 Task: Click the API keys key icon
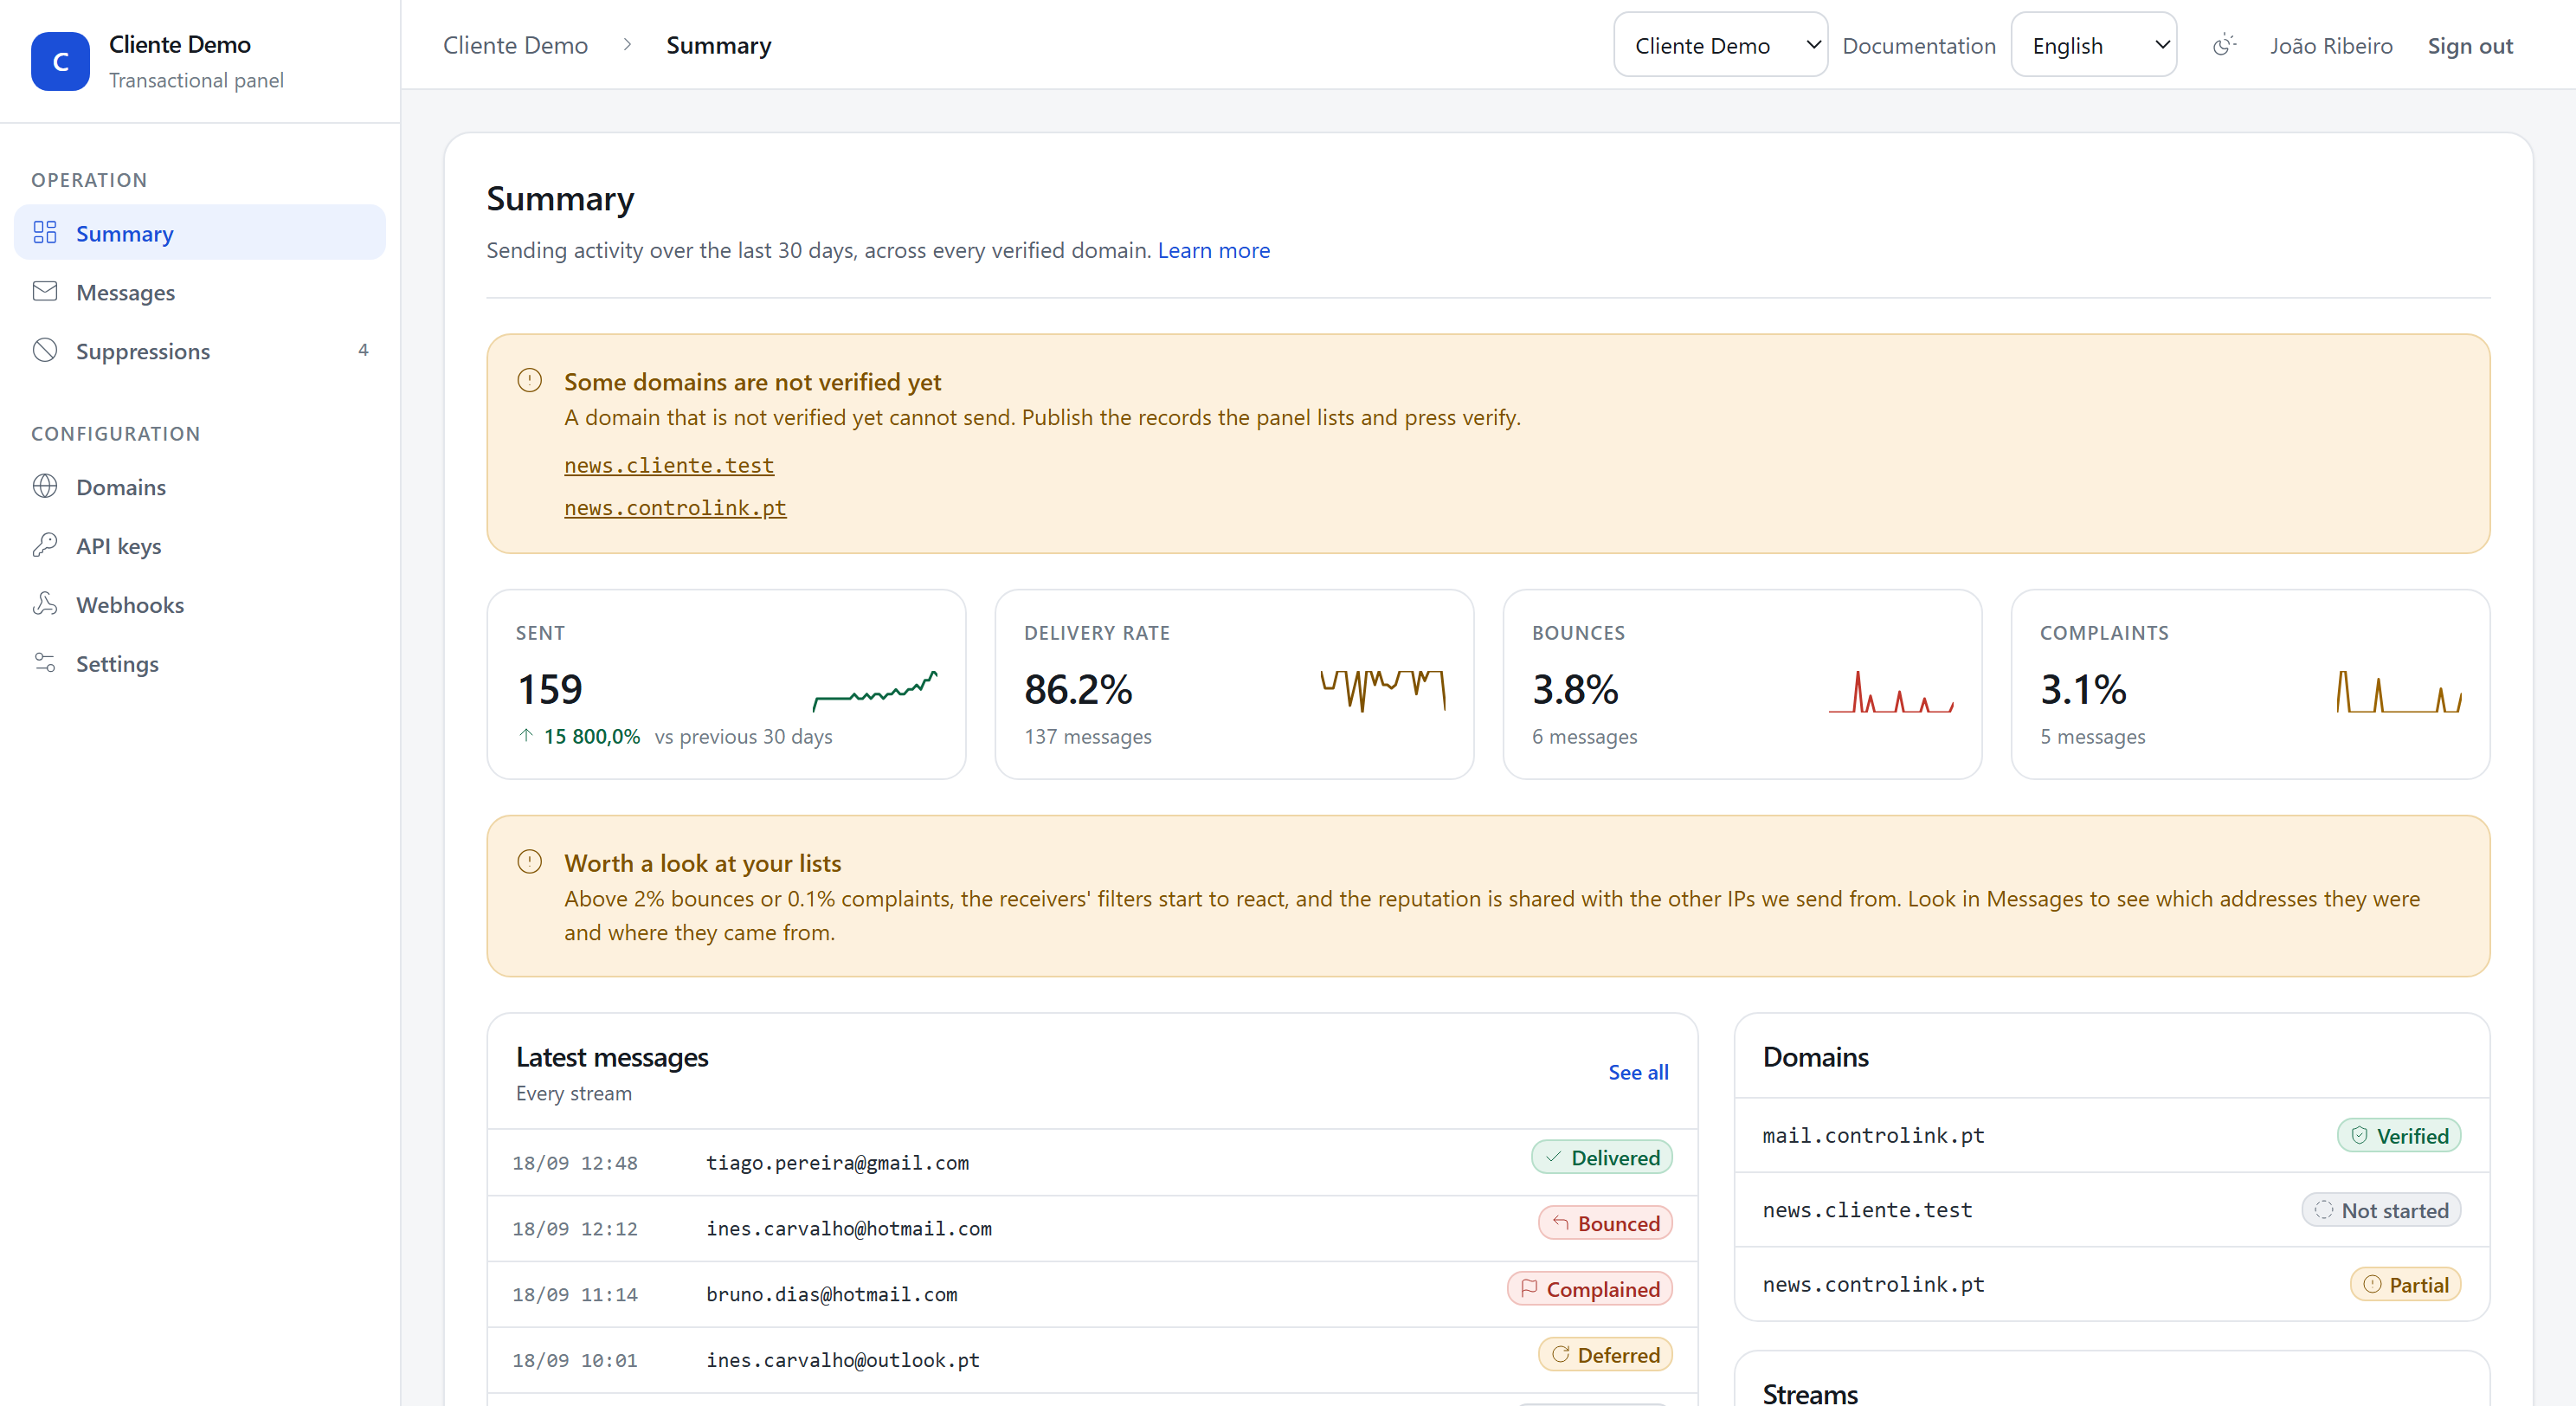click(x=45, y=546)
